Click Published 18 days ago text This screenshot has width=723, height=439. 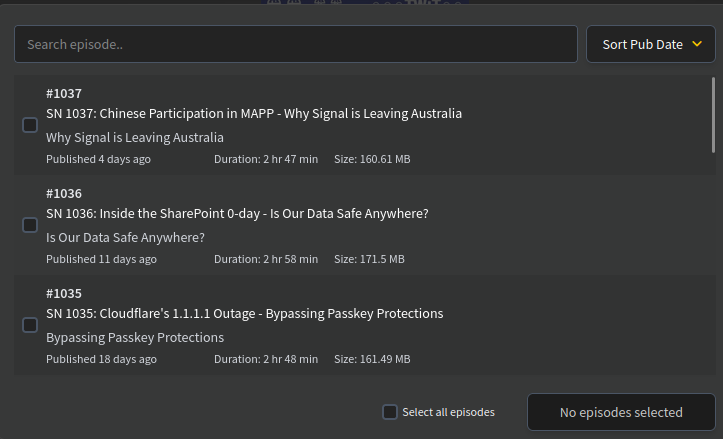click(x=101, y=359)
